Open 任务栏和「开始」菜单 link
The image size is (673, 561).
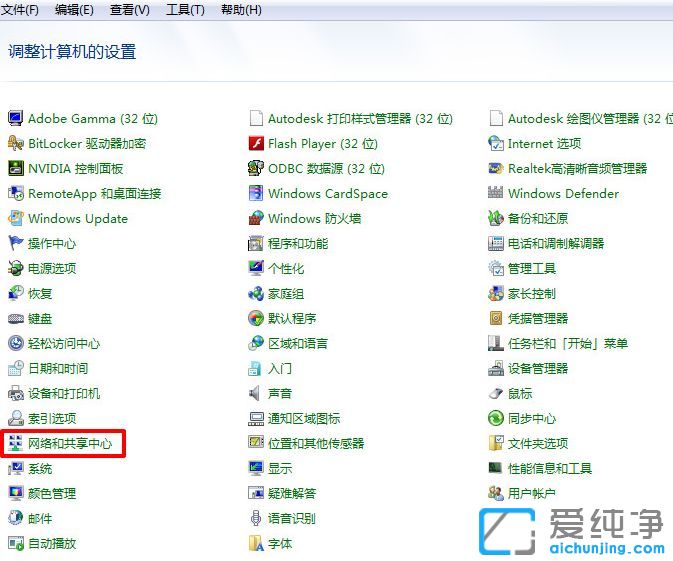click(568, 343)
